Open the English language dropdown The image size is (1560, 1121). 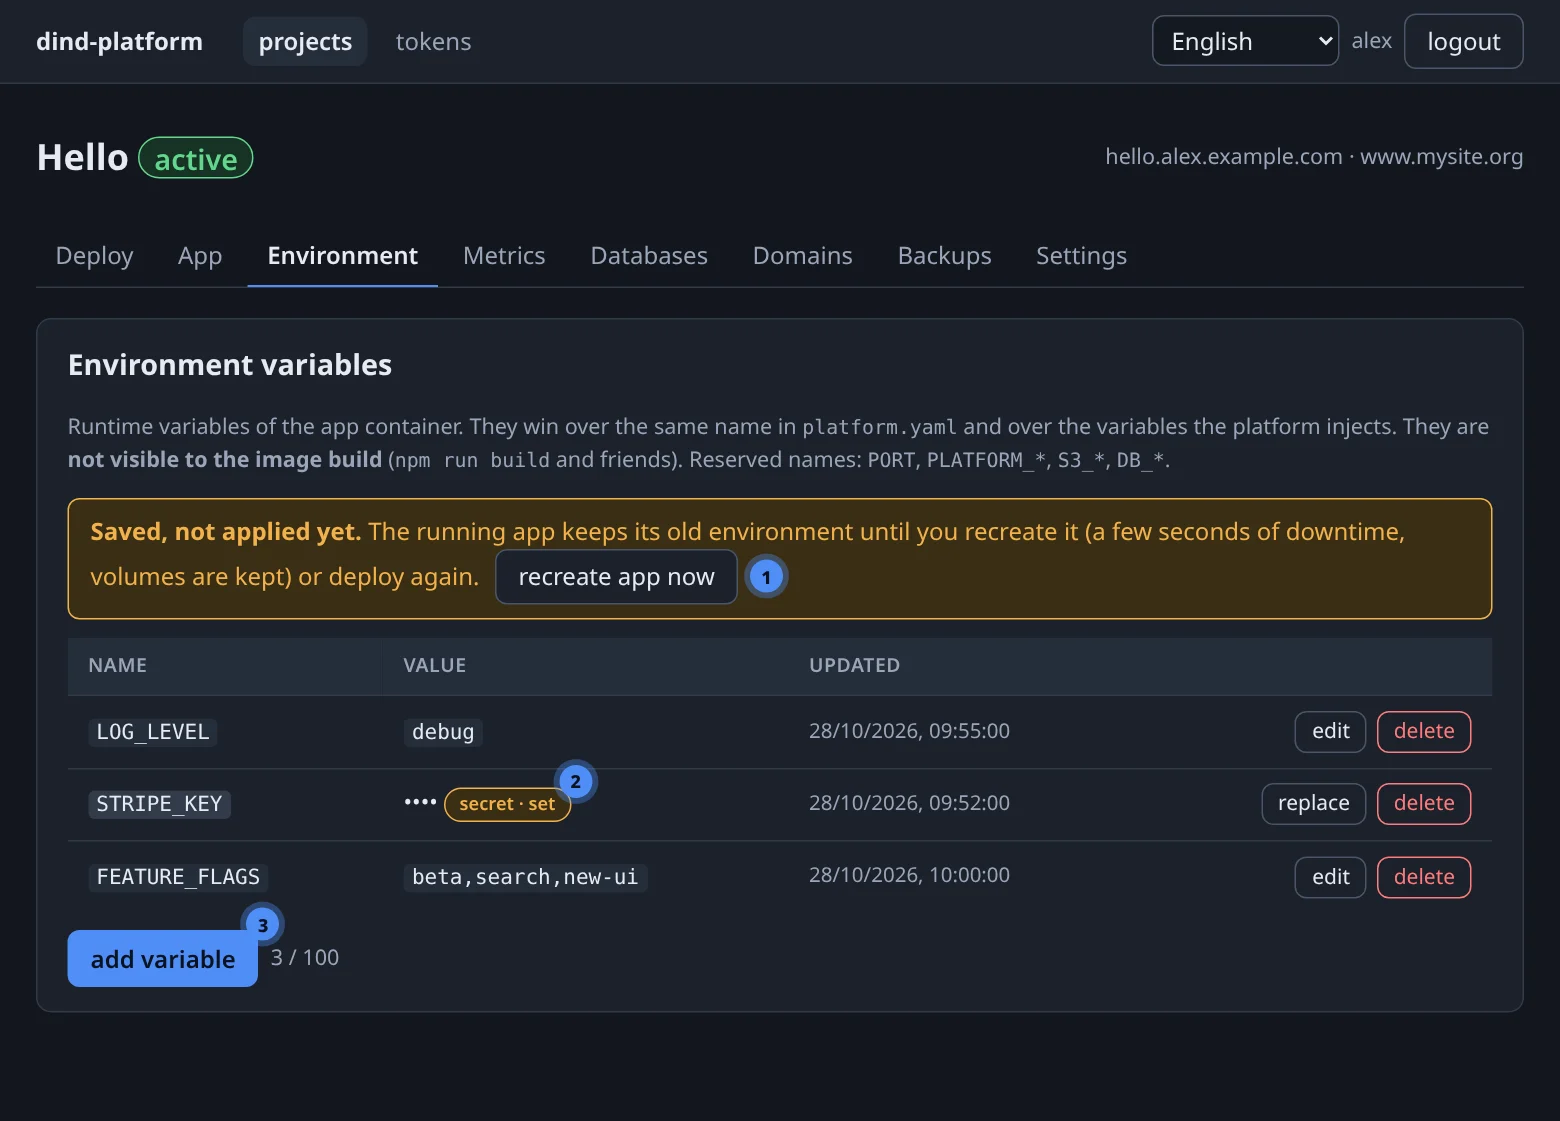tap(1245, 41)
